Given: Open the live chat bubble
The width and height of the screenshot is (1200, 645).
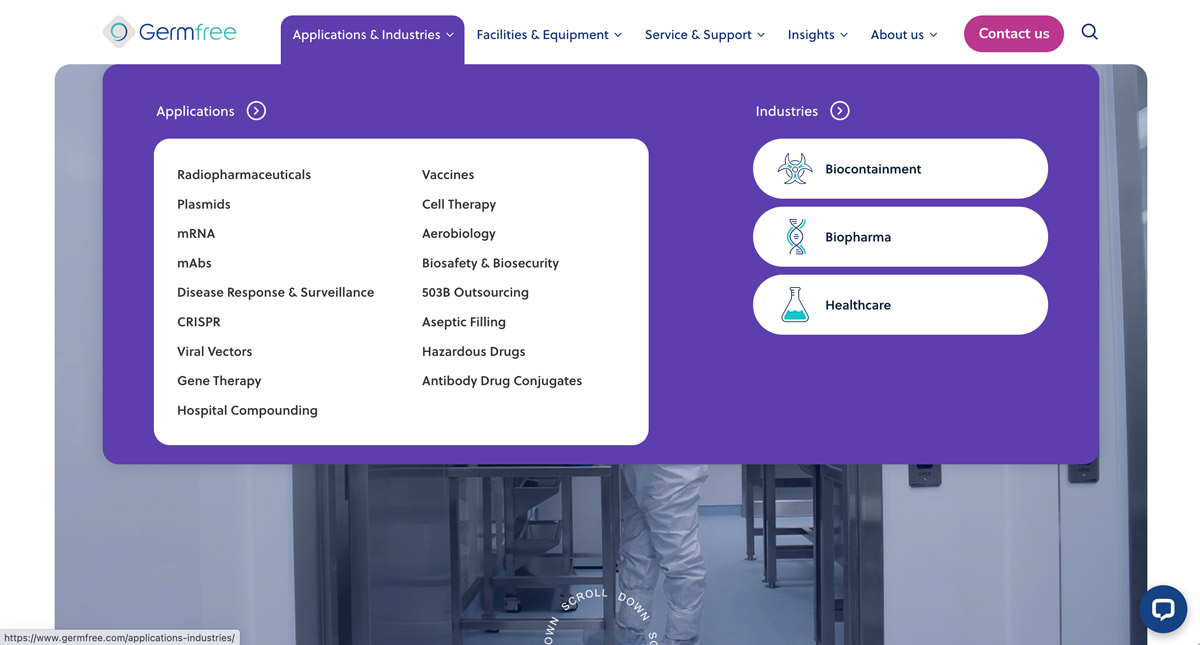Looking at the screenshot, I should click(x=1162, y=609).
